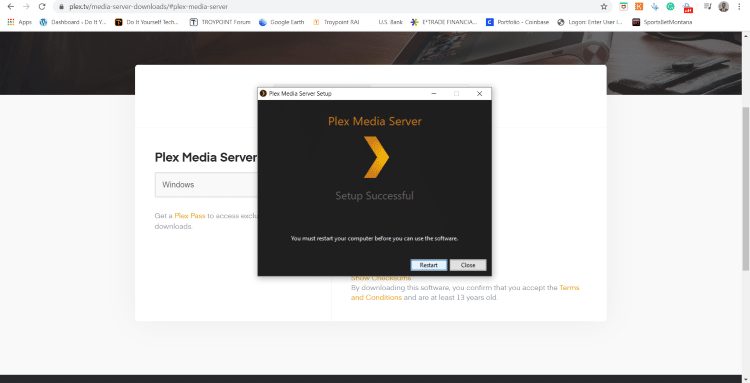Open the Portfolio - Coinbase bookmark
Viewport: 750px width, 383px height.
[517, 22]
